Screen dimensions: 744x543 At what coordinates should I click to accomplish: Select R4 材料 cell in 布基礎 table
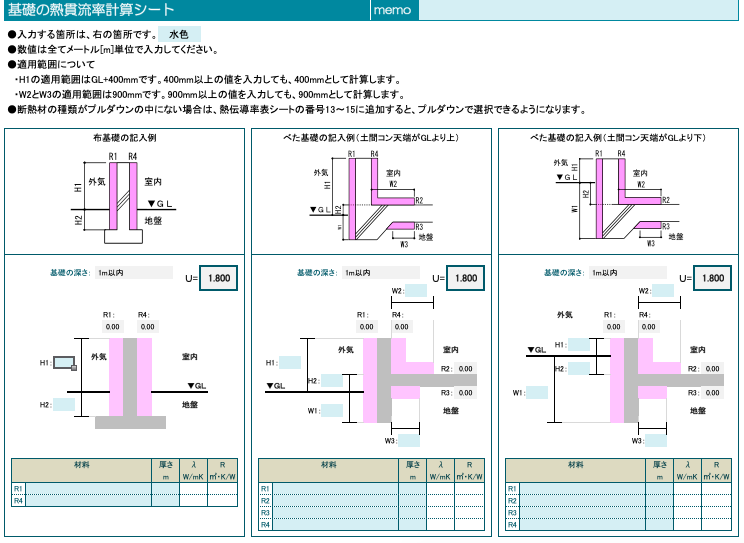[88, 500]
